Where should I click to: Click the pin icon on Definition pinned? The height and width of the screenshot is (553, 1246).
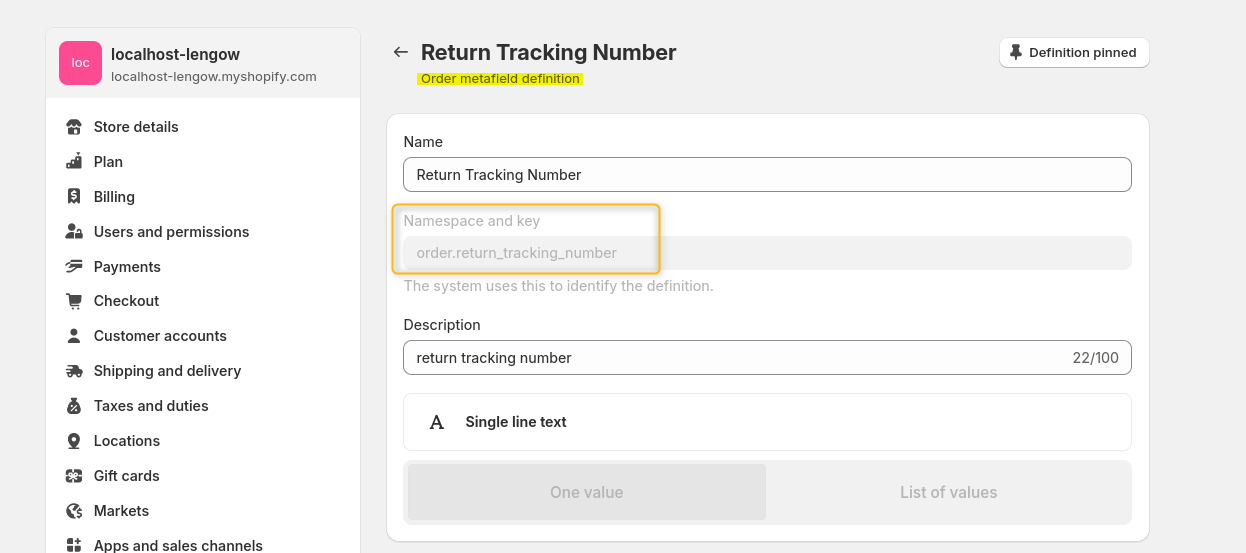(x=1016, y=52)
